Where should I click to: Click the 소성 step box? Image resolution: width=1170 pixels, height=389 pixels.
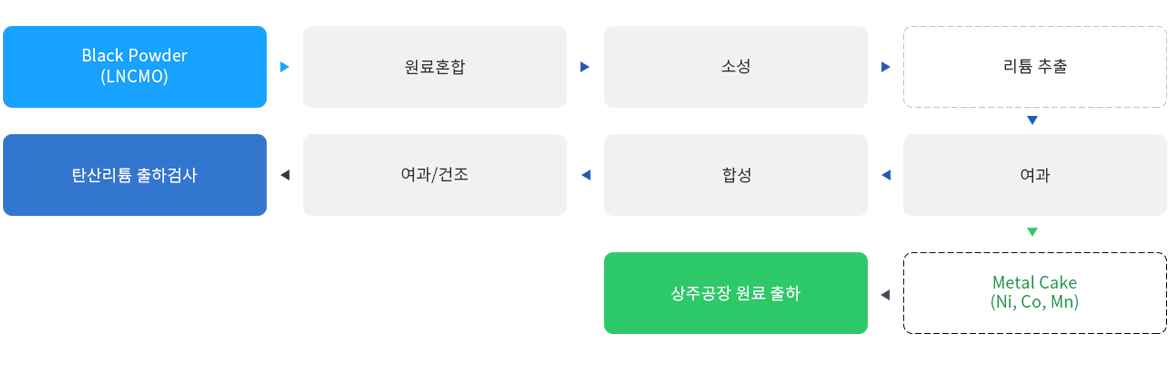[736, 67]
